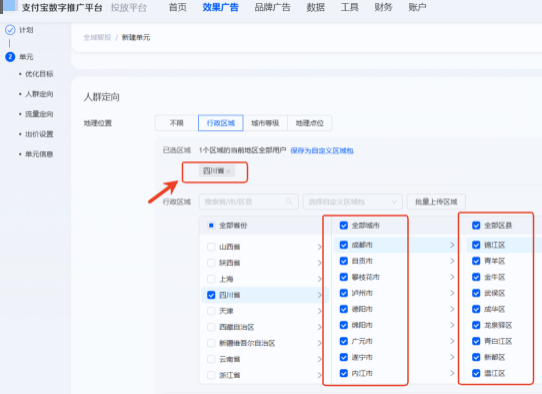
Task: Open the 选择自定义区域包 dropdown
Action: pyautogui.click(x=353, y=201)
